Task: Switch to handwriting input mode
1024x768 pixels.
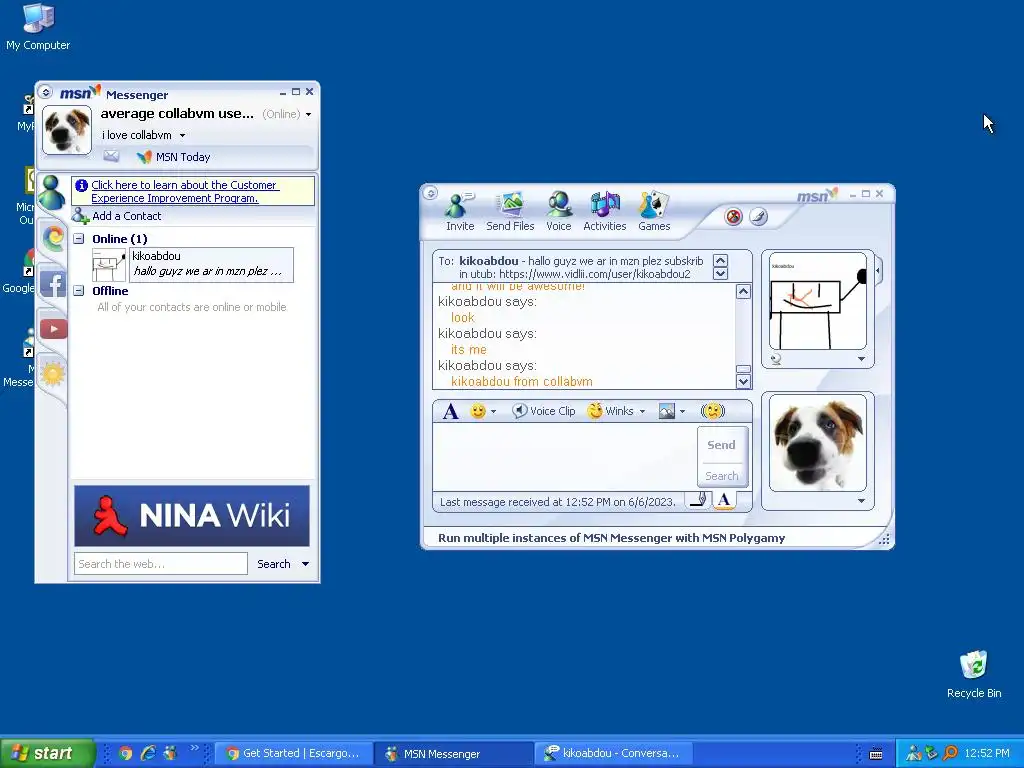Action: click(x=699, y=501)
